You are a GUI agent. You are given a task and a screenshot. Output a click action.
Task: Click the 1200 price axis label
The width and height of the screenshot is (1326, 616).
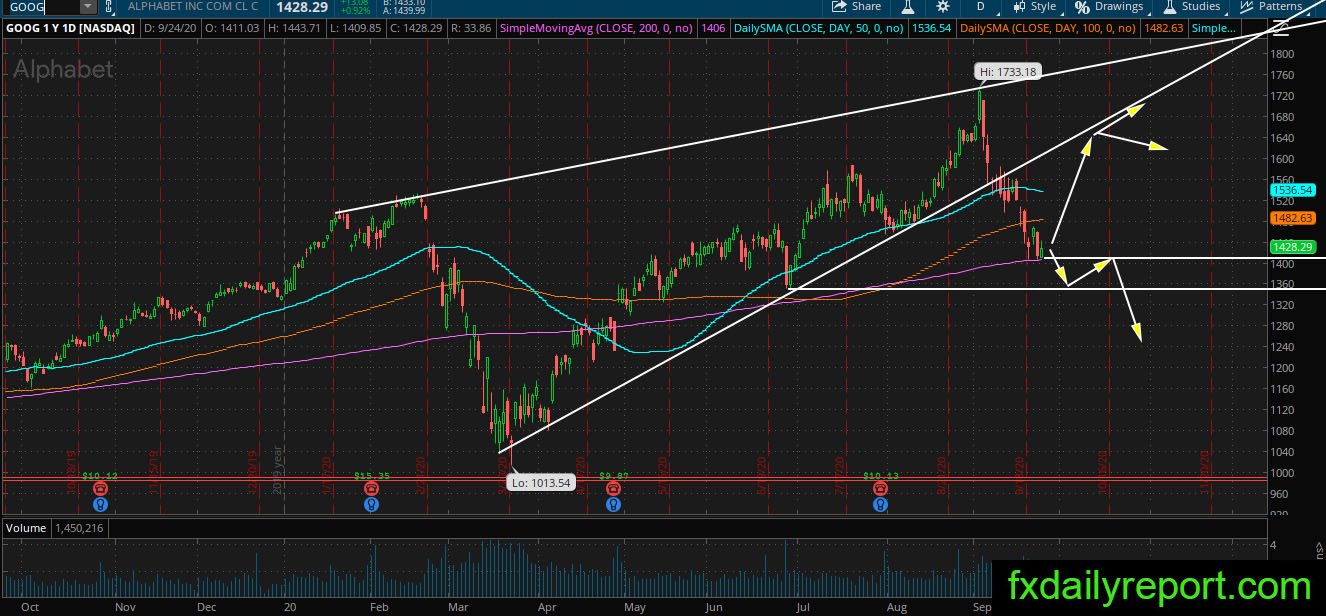[x=1282, y=368]
